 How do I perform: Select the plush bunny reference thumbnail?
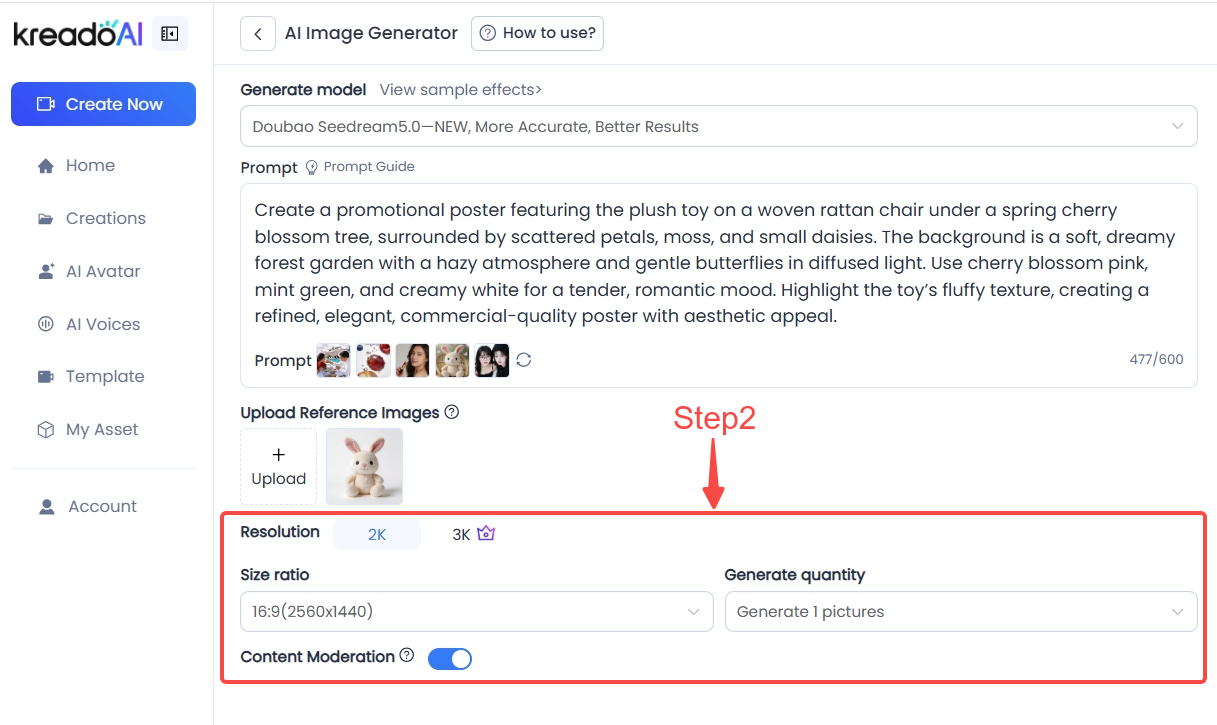pos(364,466)
